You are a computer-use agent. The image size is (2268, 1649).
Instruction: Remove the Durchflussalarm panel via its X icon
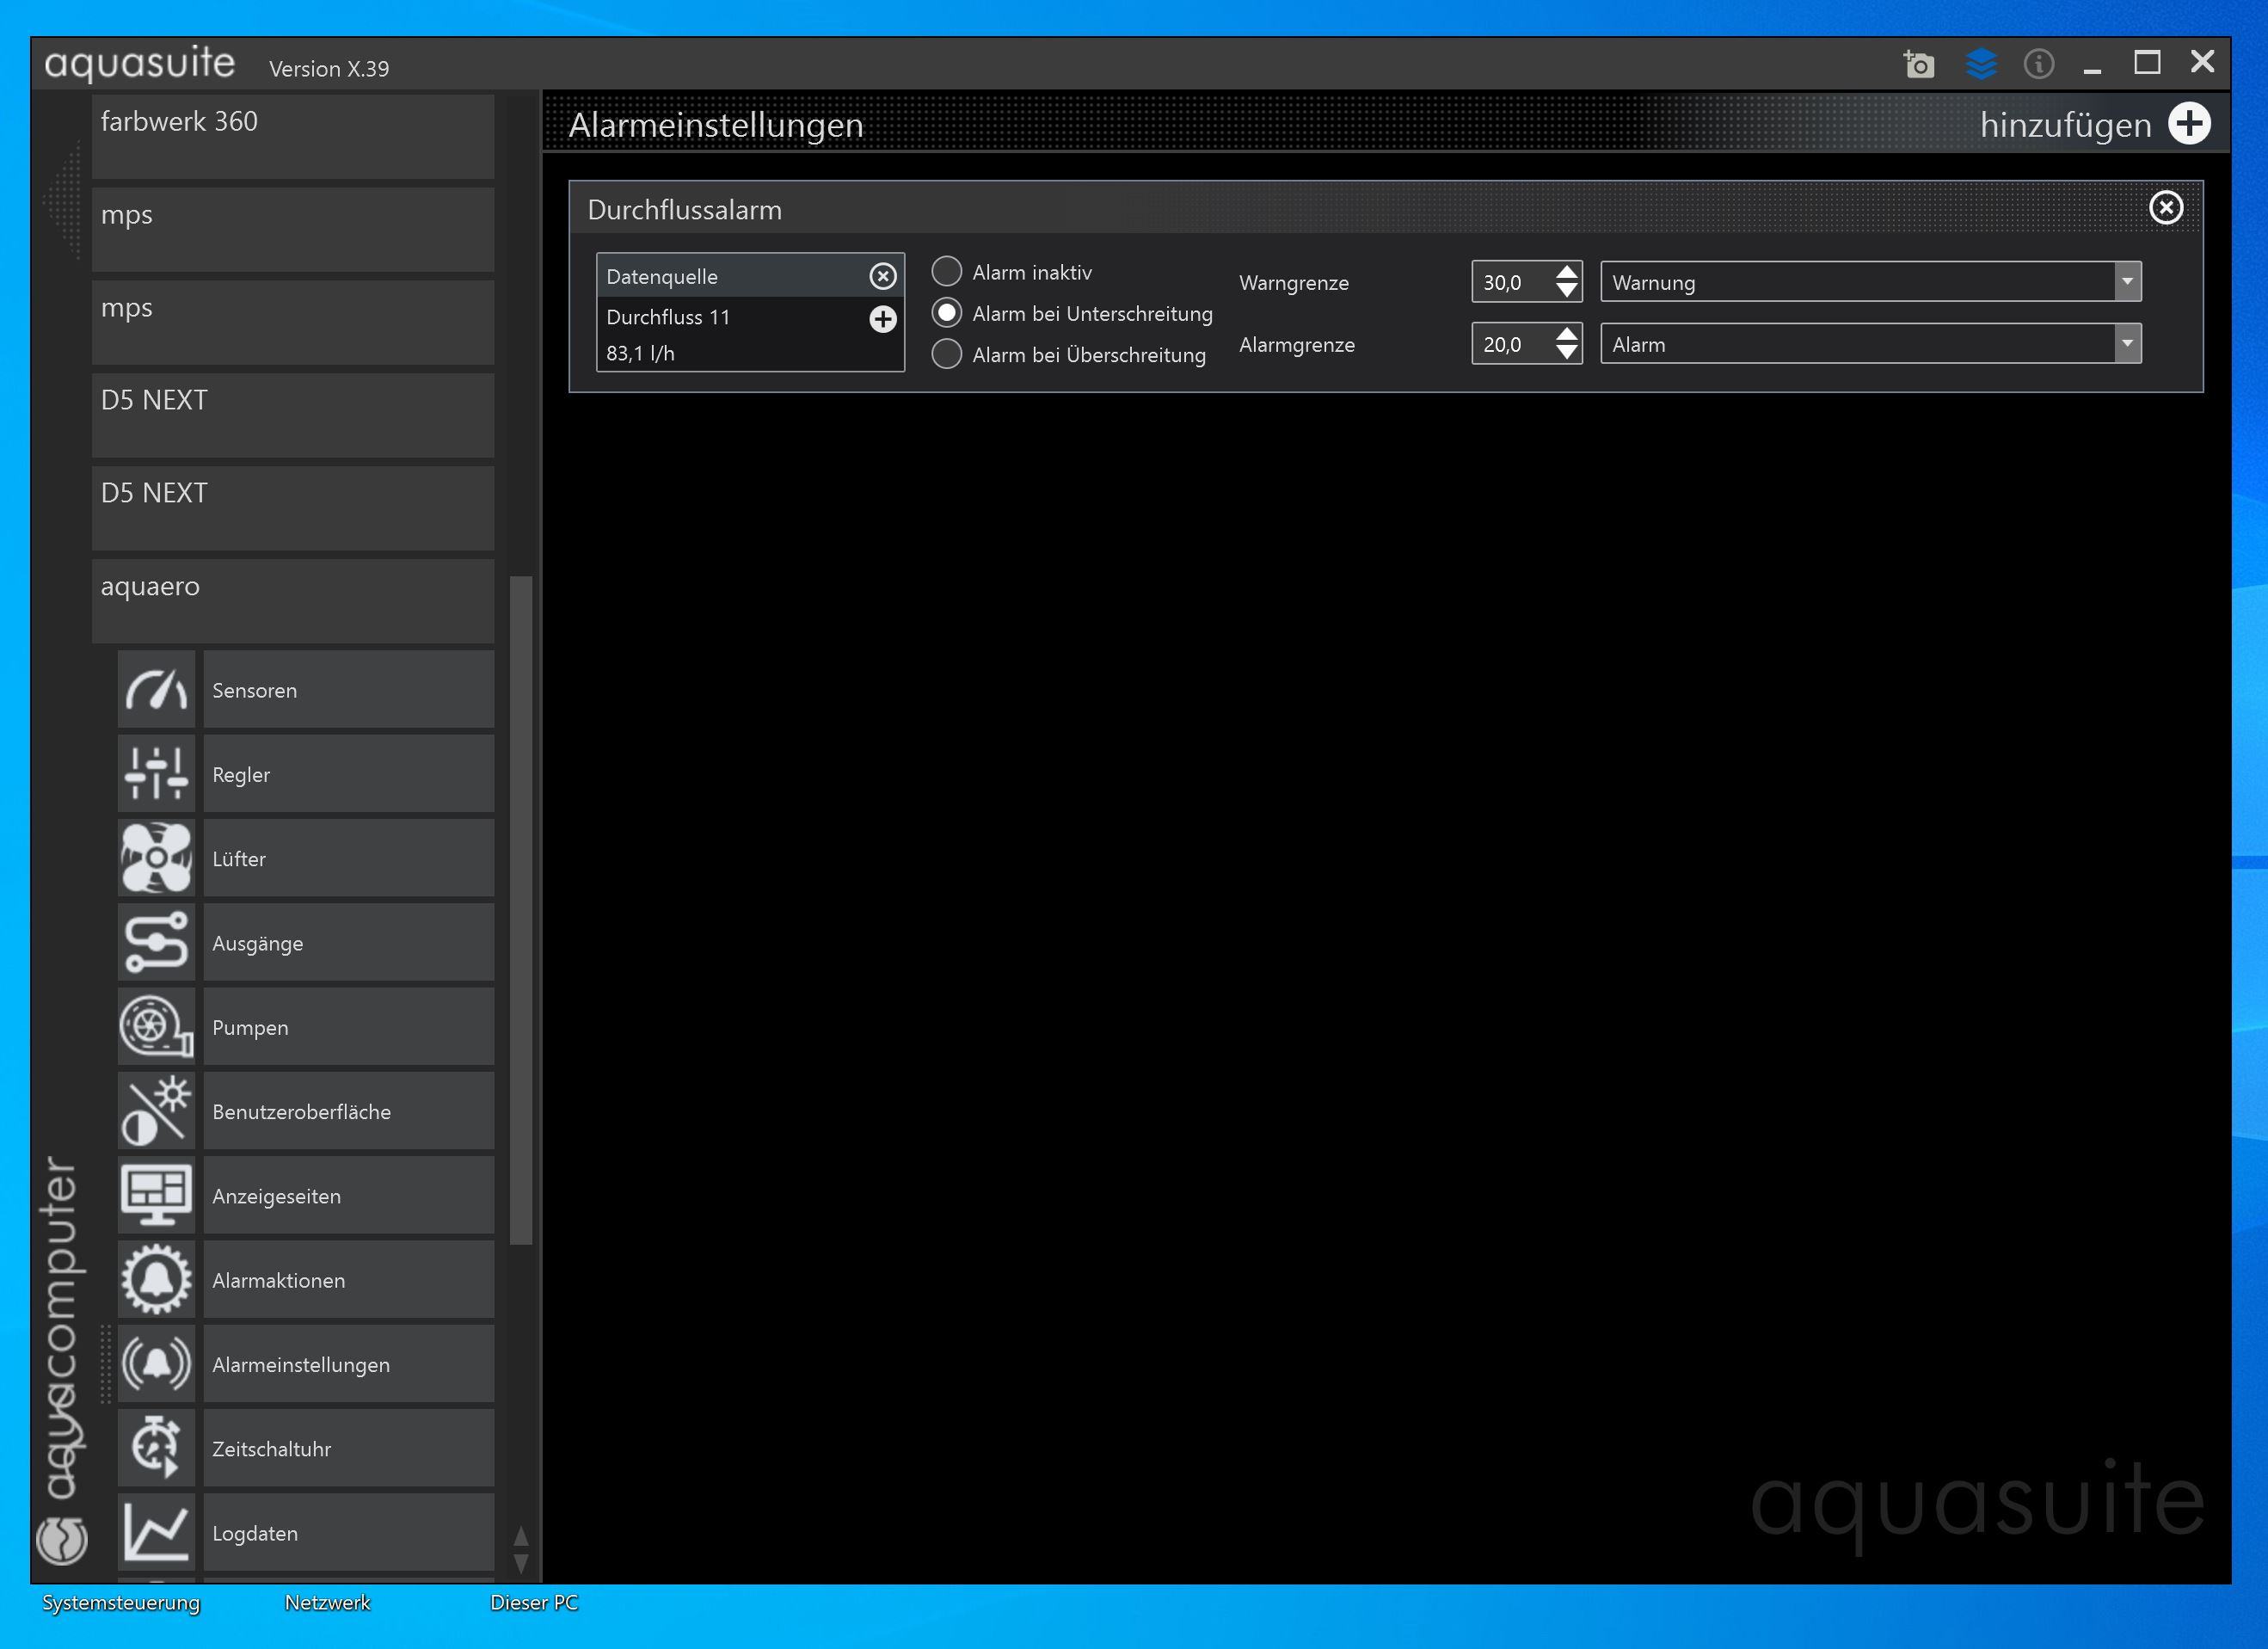point(2165,208)
